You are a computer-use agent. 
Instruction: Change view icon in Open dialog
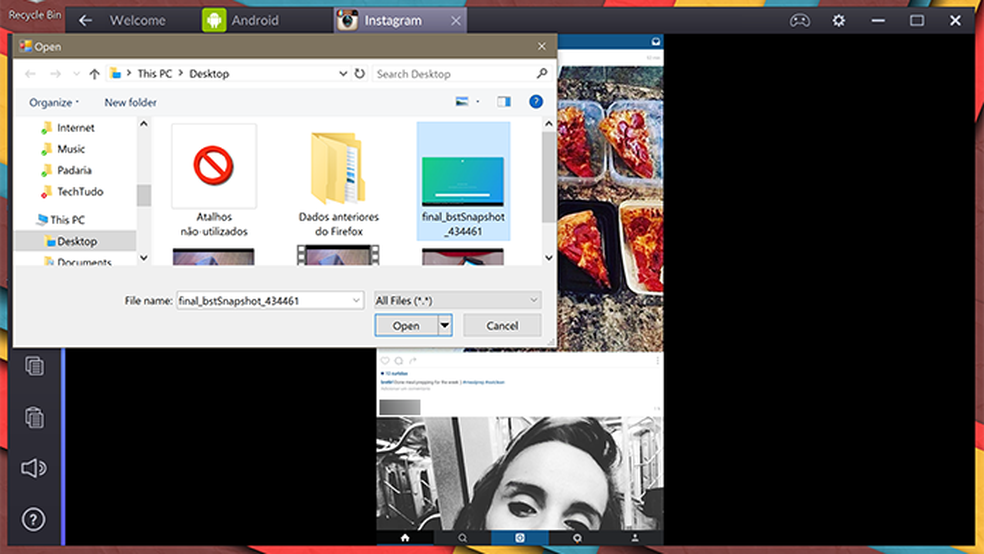462,102
